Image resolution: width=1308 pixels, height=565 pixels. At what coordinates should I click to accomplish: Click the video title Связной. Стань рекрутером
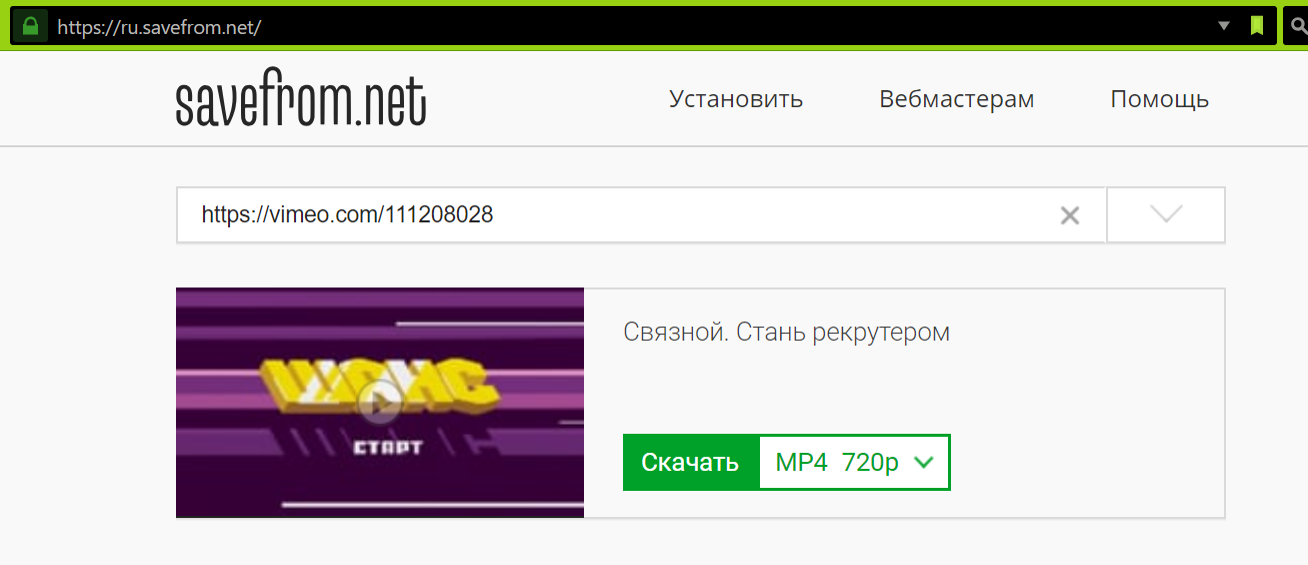pos(786,332)
